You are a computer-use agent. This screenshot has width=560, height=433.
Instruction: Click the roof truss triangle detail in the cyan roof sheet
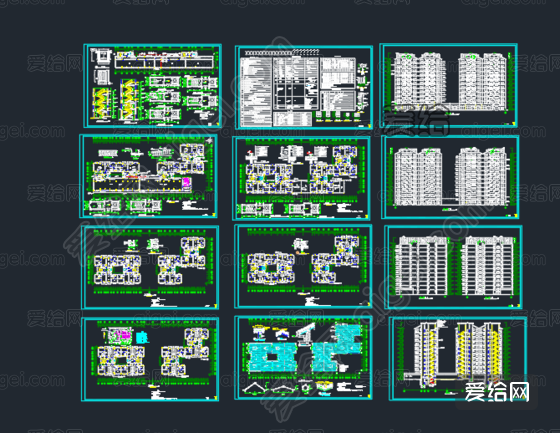[x=254, y=388]
